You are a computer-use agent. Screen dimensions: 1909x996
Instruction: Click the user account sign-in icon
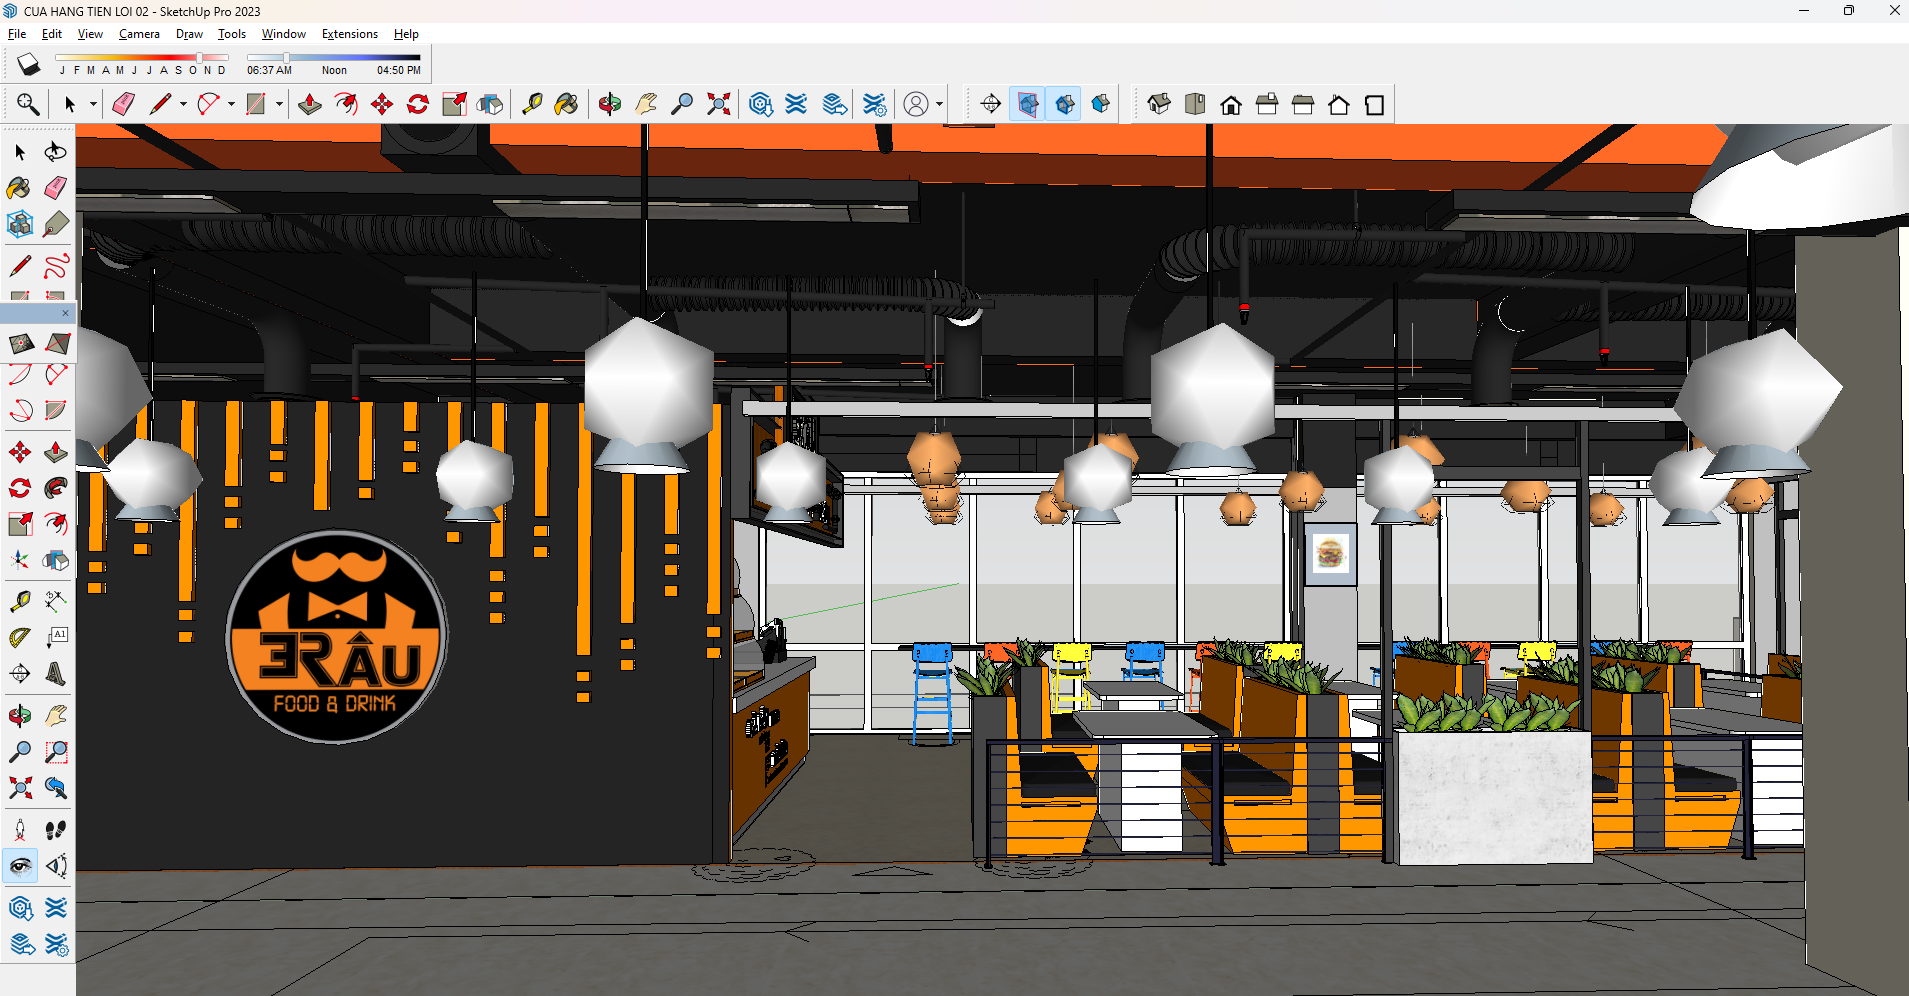tap(916, 104)
